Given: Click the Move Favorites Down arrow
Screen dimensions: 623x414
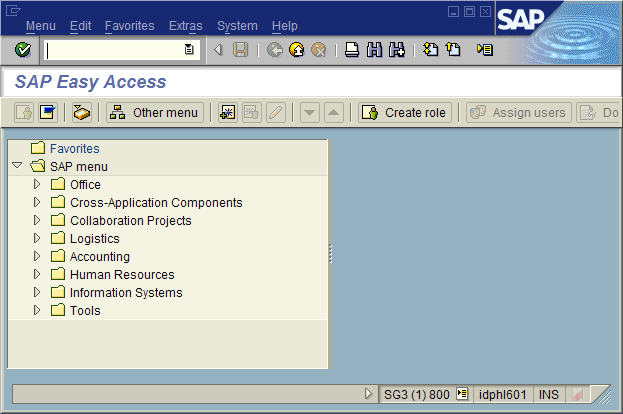Looking at the screenshot, I should (x=310, y=113).
